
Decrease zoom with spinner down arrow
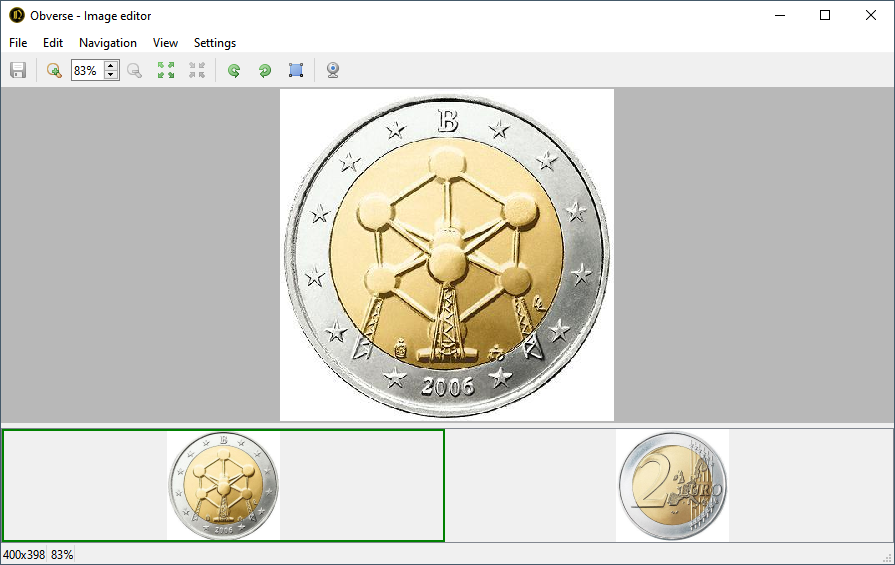coord(111,75)
